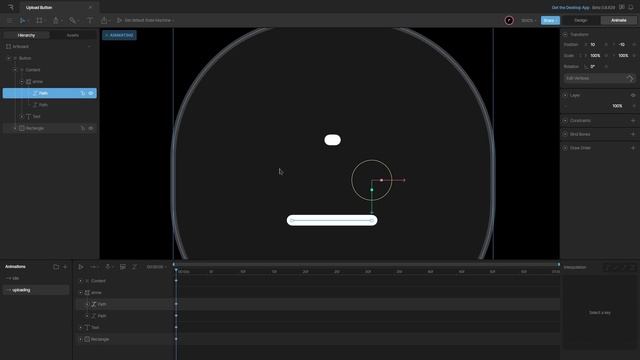Open the notifications bell icon
Image resolution: width=640 pixels, height=360 pixels.
click(631, 7)
